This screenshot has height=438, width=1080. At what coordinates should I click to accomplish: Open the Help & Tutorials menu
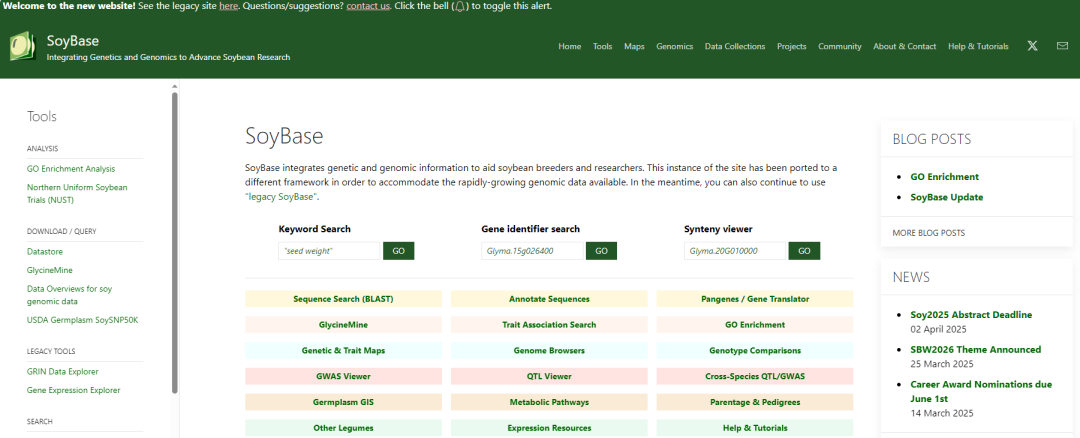(x=978, y=46)
